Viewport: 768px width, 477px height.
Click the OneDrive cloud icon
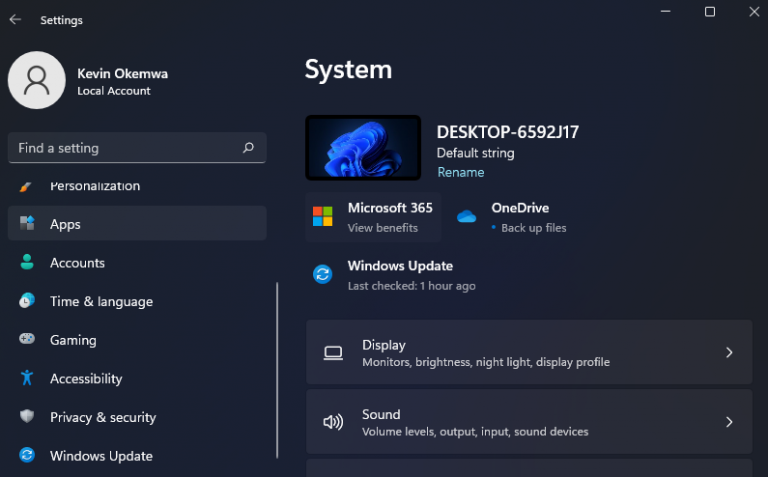466,216
